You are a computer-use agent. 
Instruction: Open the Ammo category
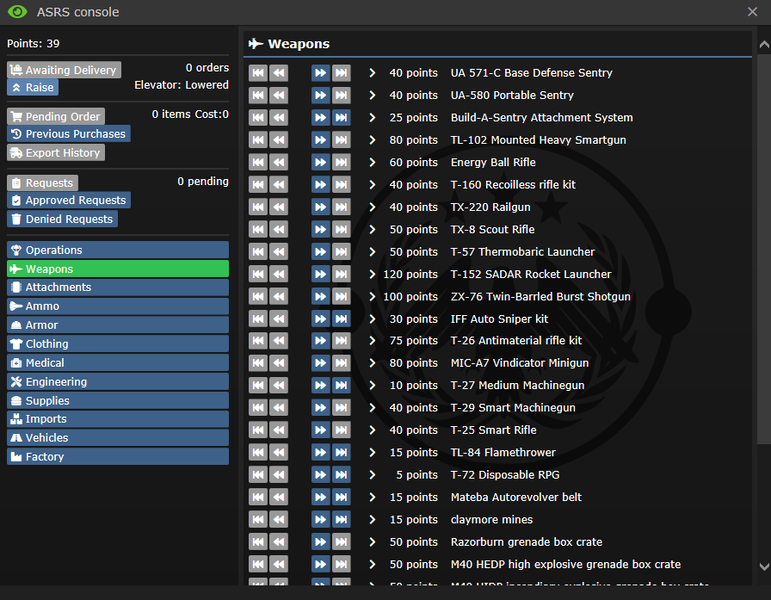[118, 306]
